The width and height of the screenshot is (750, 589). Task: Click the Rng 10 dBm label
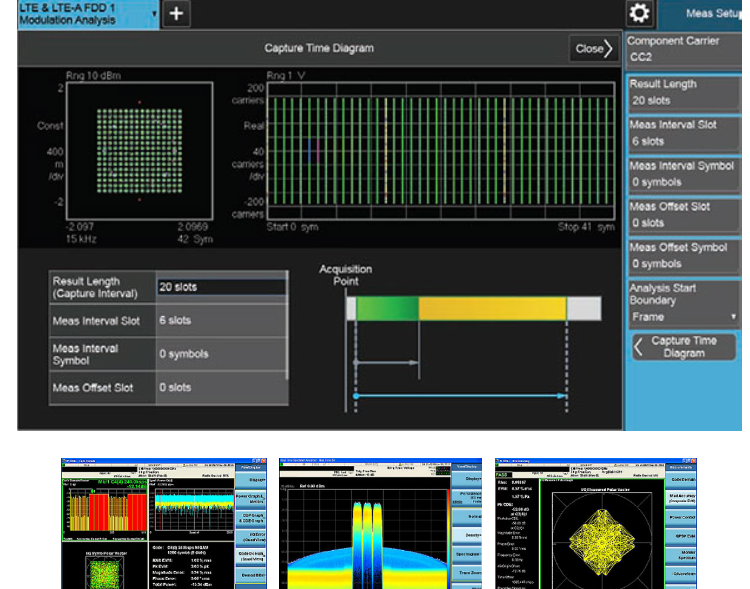(93, 76)
